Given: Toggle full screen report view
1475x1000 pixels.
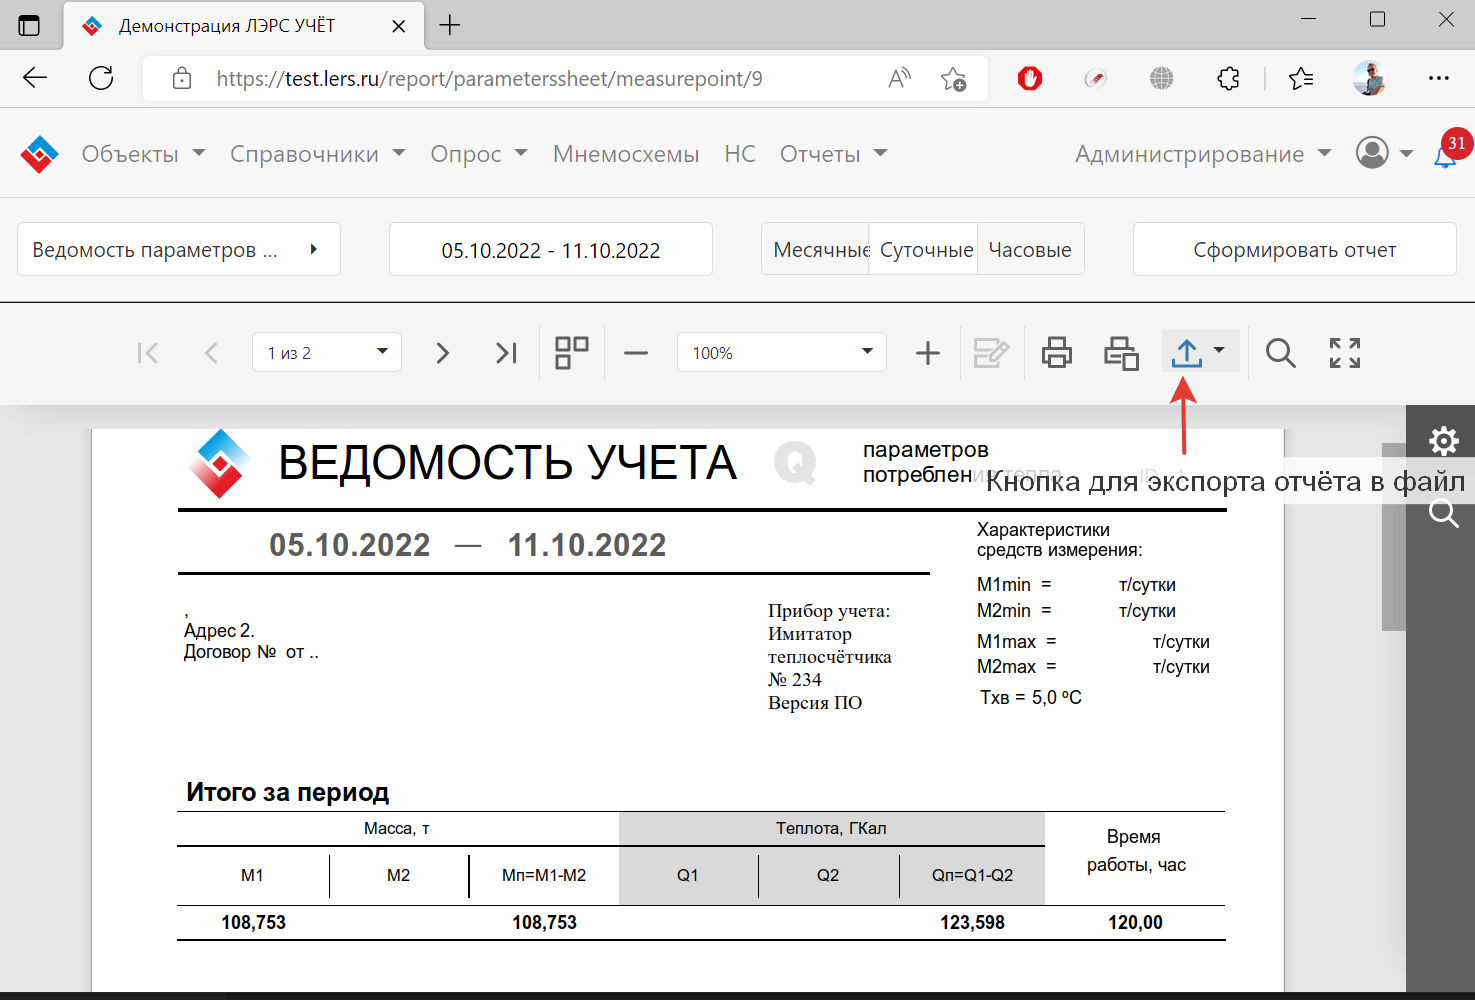Looking at the screenshot, I should (1345, 353).
